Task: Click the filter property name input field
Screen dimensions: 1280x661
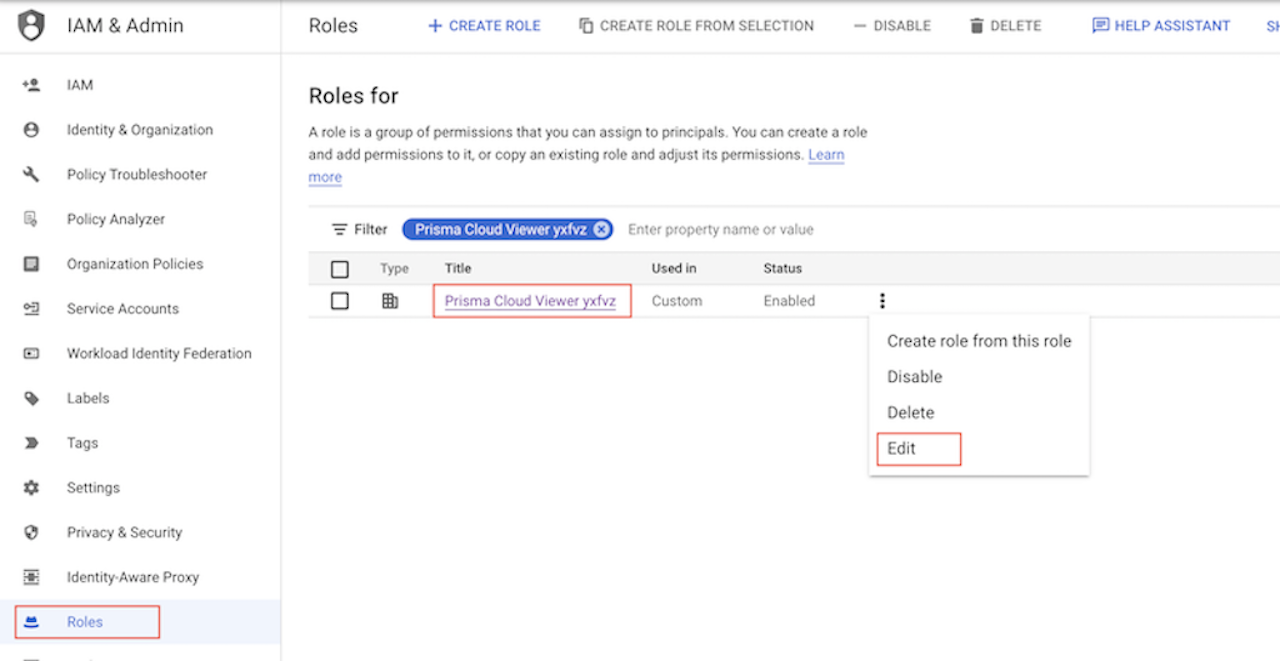Action: (720, 230)
